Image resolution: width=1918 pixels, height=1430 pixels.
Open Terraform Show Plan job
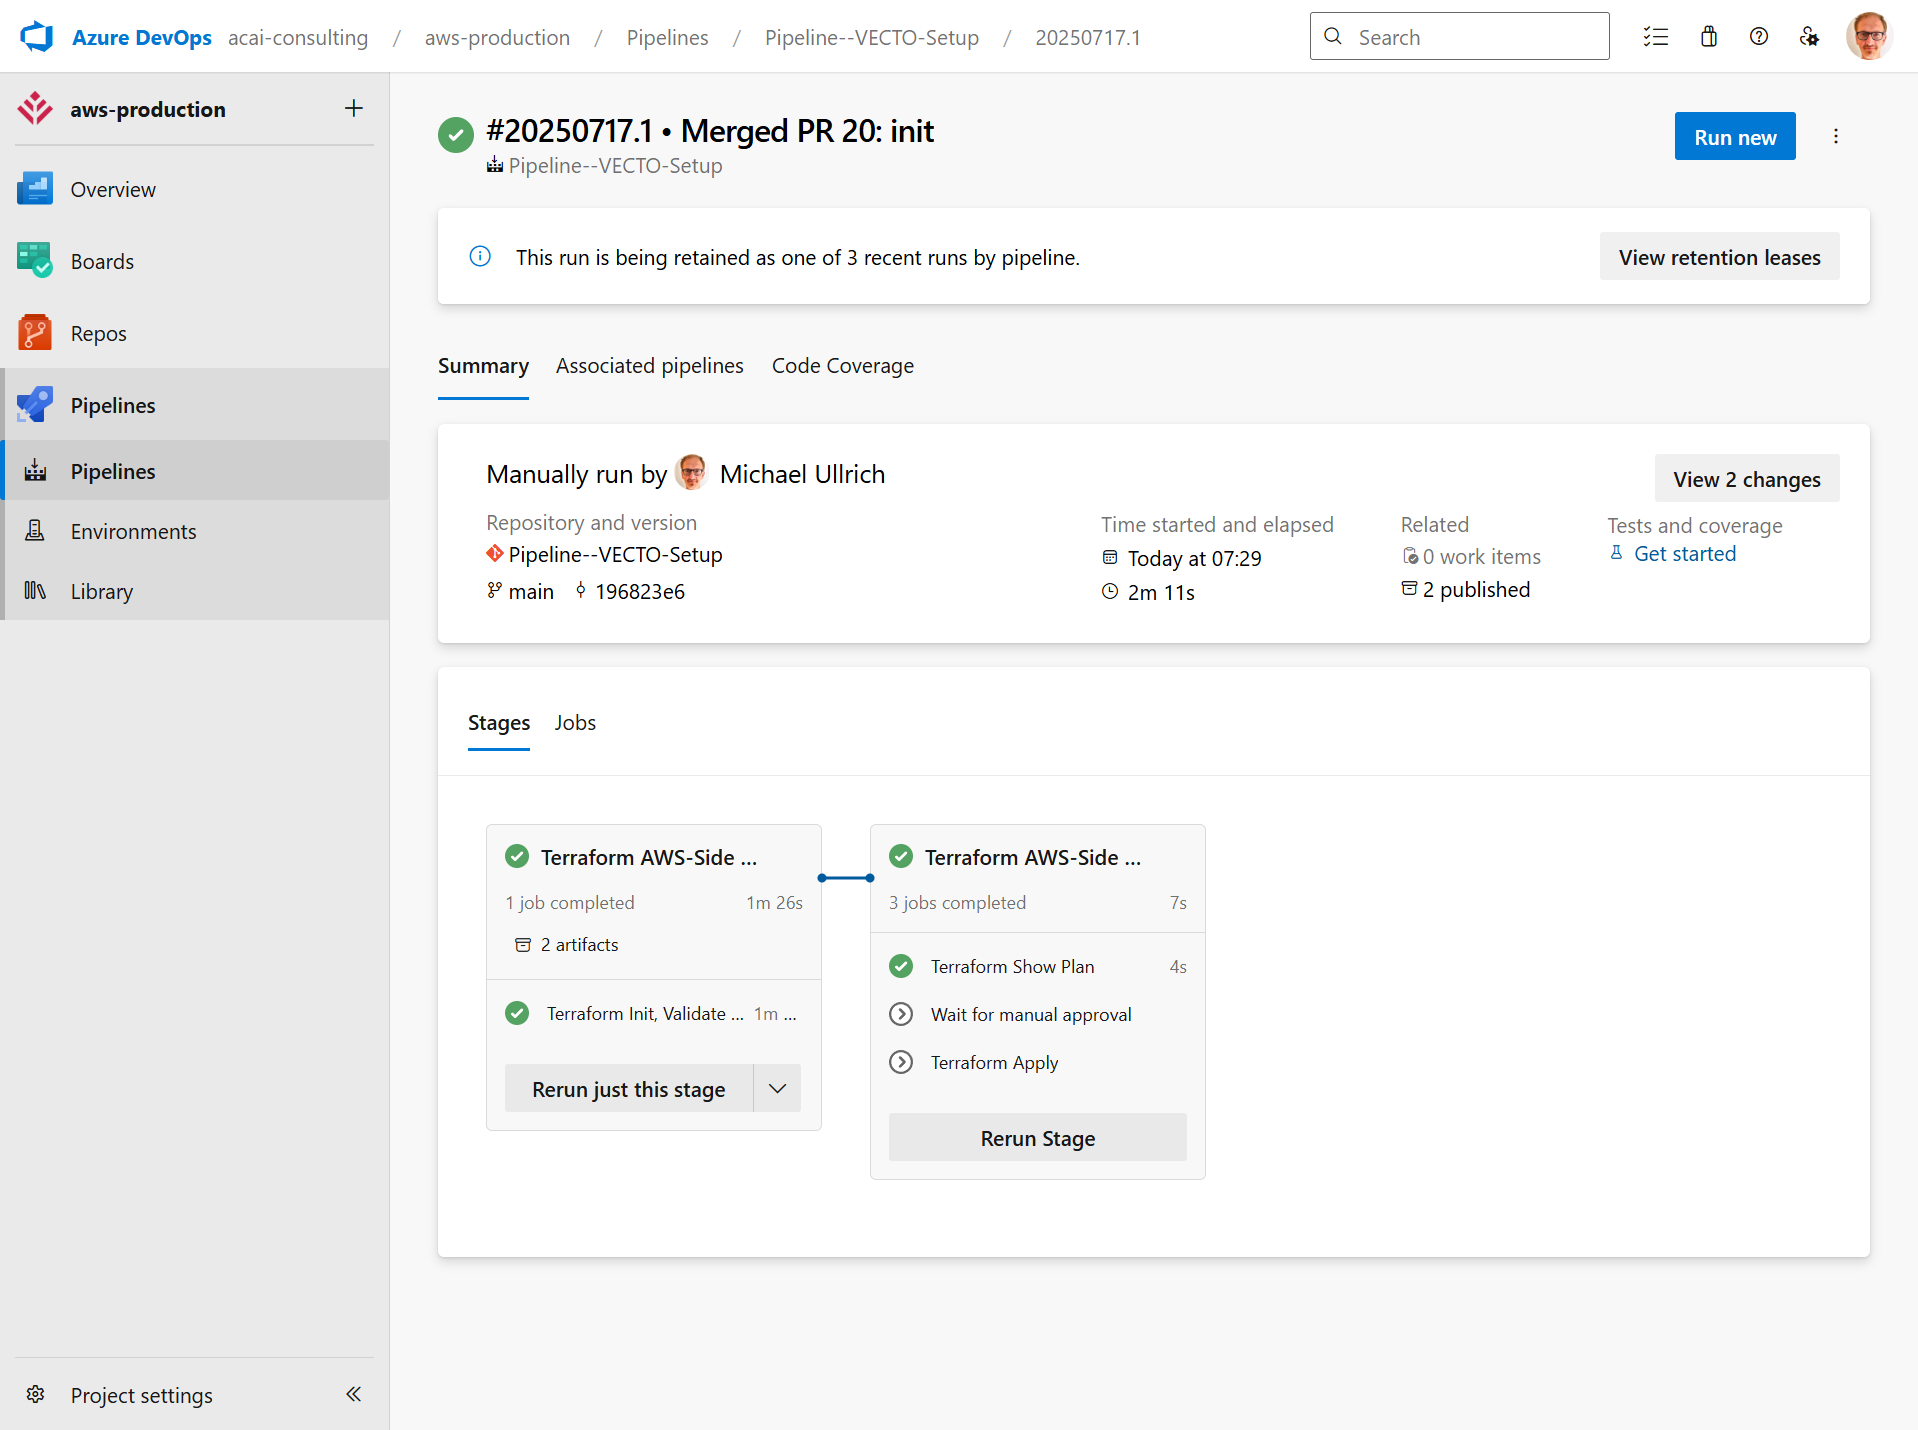tap(1038, 967)
